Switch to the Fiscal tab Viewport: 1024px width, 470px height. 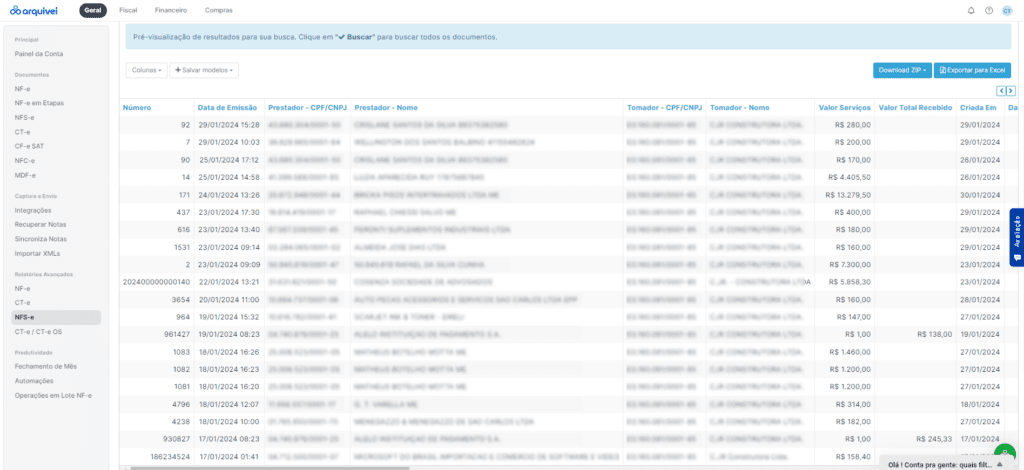pos(128,10)
